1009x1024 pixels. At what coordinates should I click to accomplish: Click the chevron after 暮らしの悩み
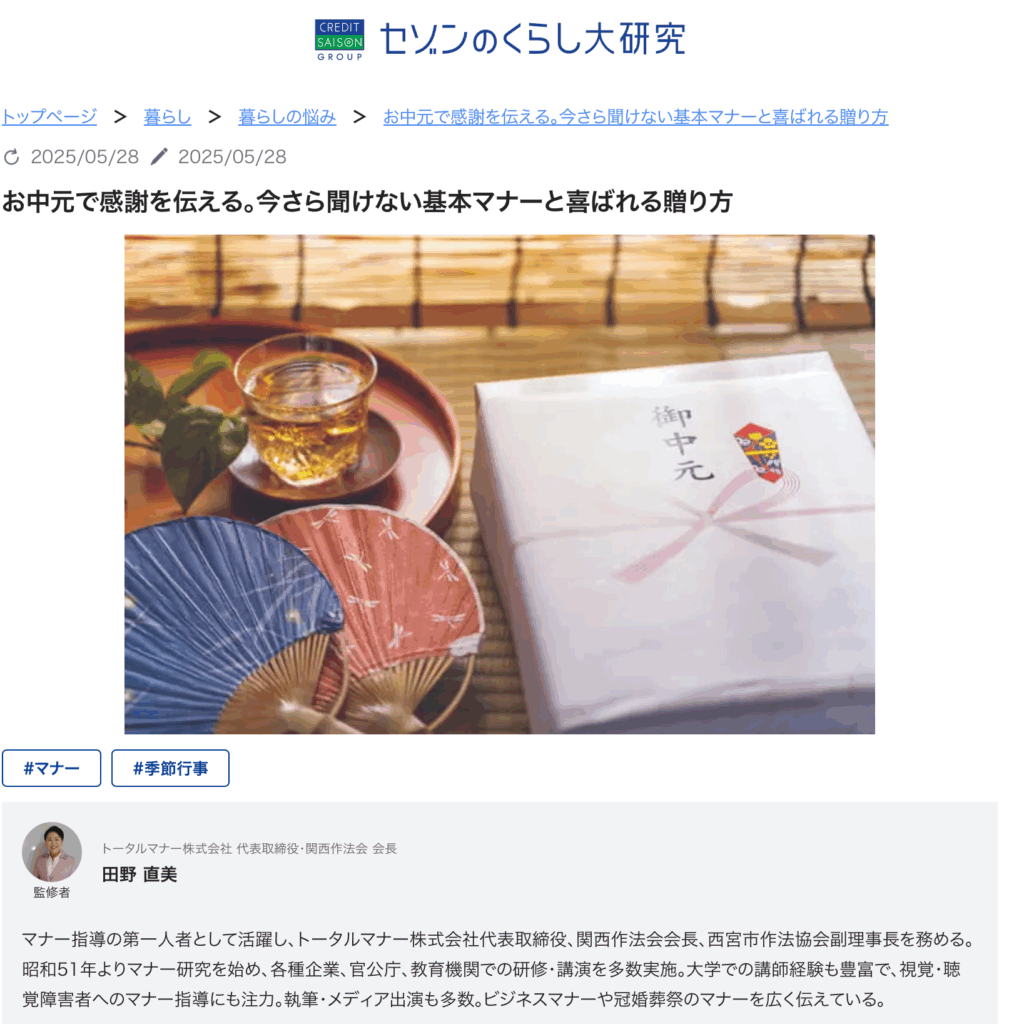click(359, 117)
